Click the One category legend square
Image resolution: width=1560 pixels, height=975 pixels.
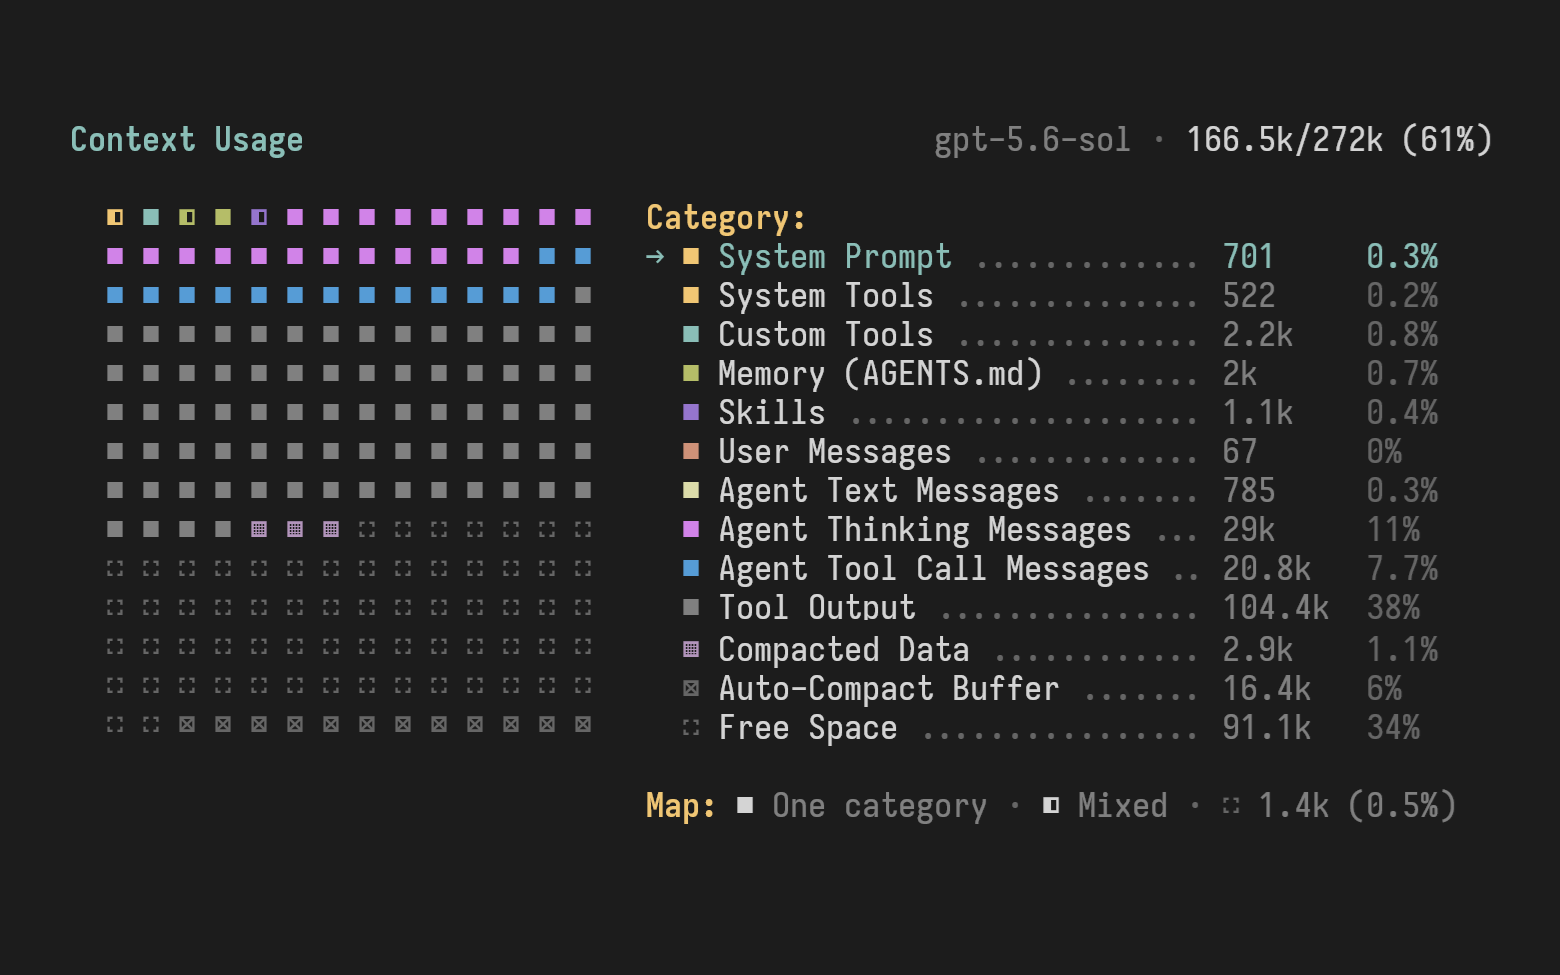pyautogui.click(x=745, y=805)
